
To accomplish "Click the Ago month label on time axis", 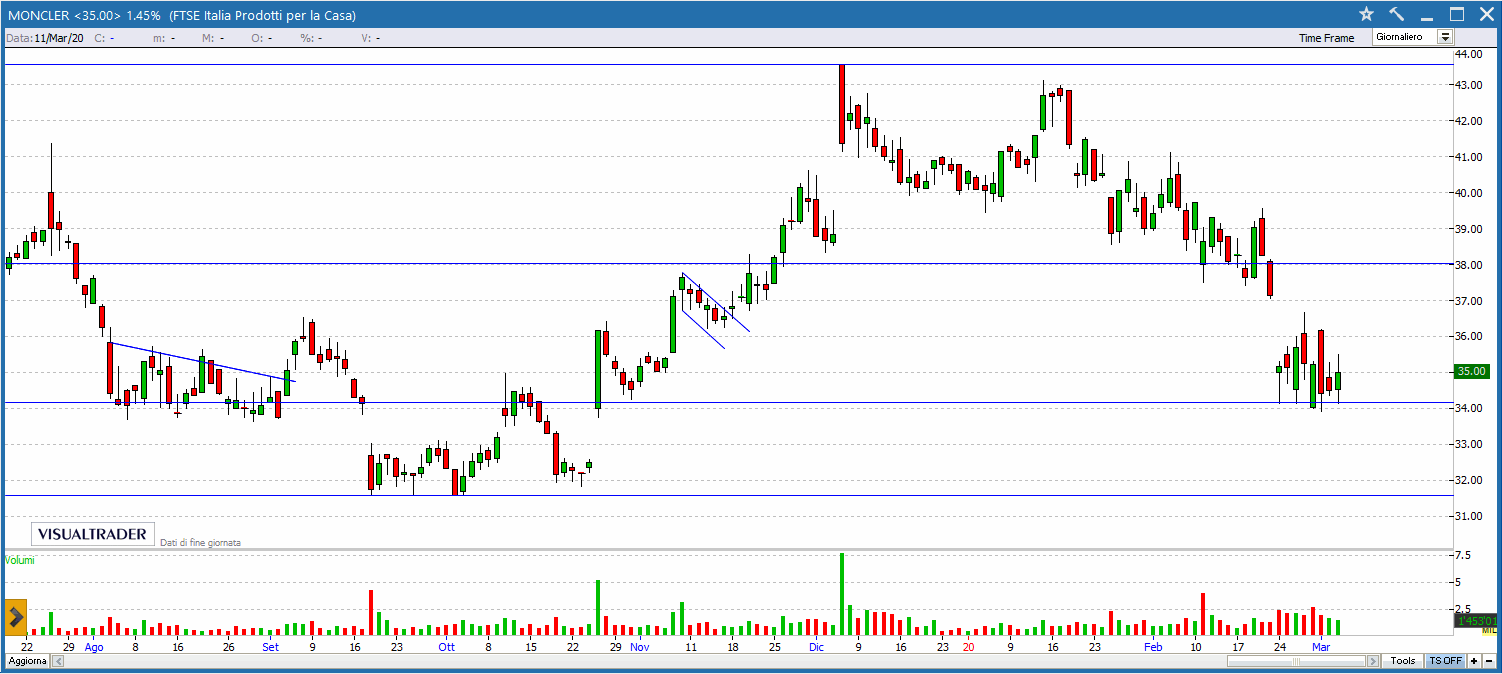I will (x=94, y=647).
